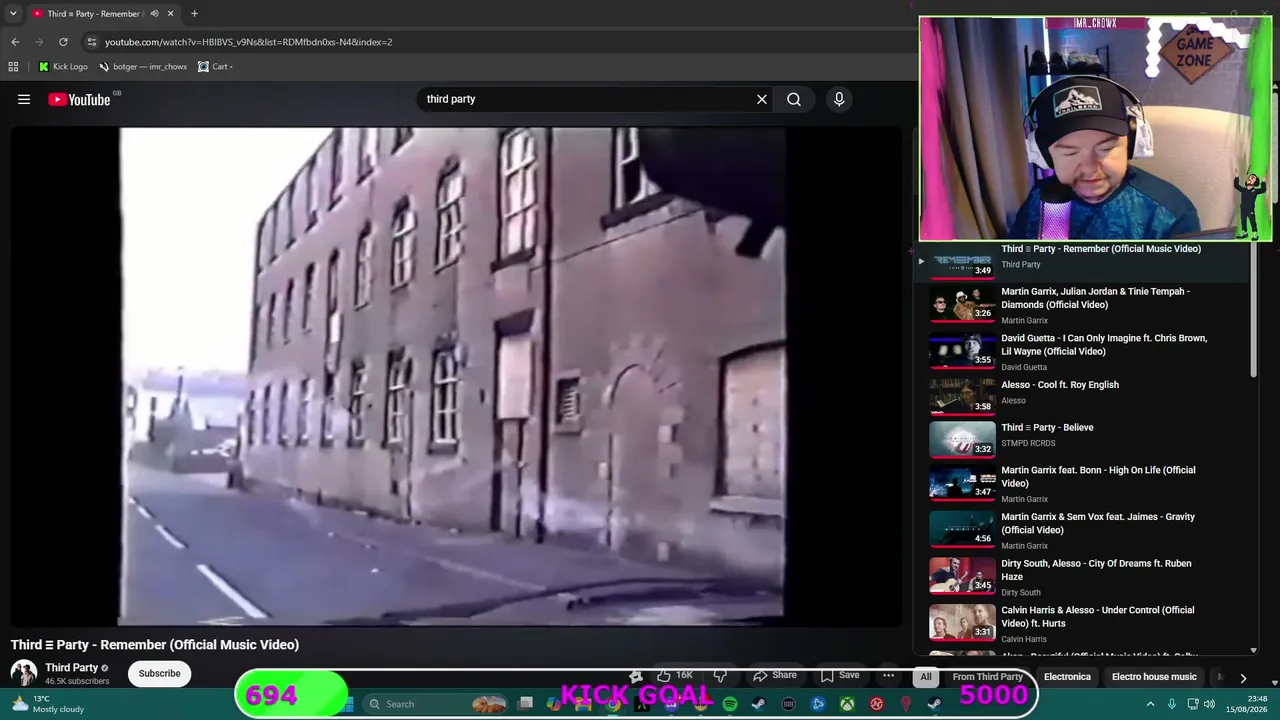
Task: Open the Windows taskbar search box
Action: tap(435, 704)
